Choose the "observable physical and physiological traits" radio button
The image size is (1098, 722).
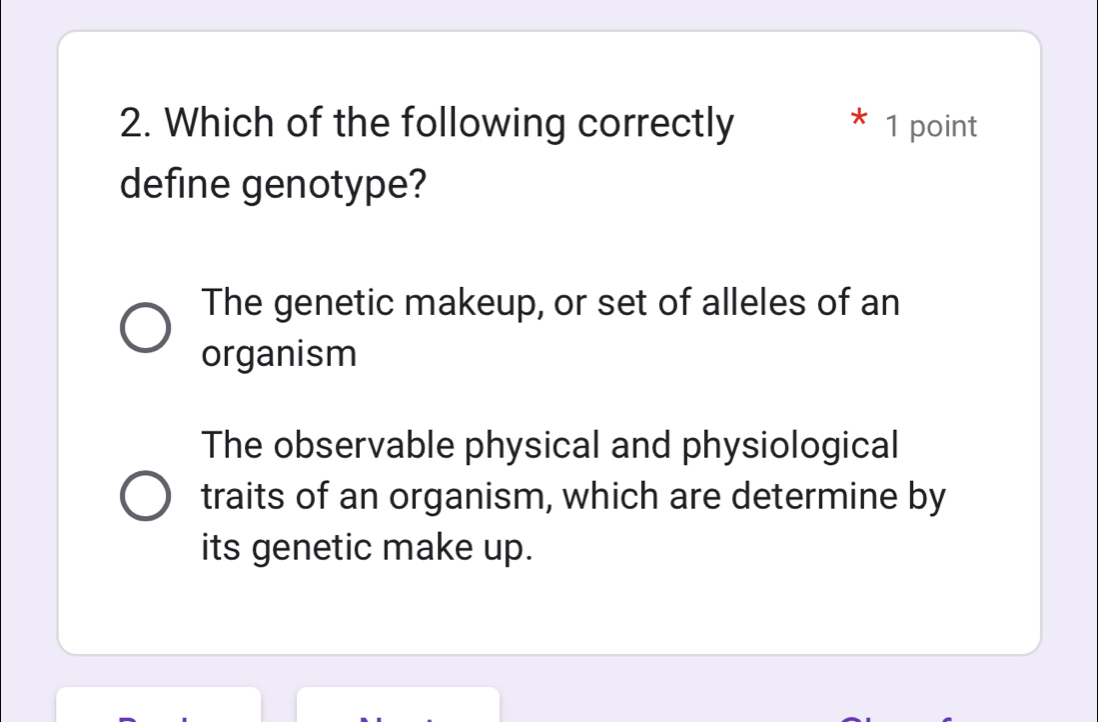[x=145, y=496]
